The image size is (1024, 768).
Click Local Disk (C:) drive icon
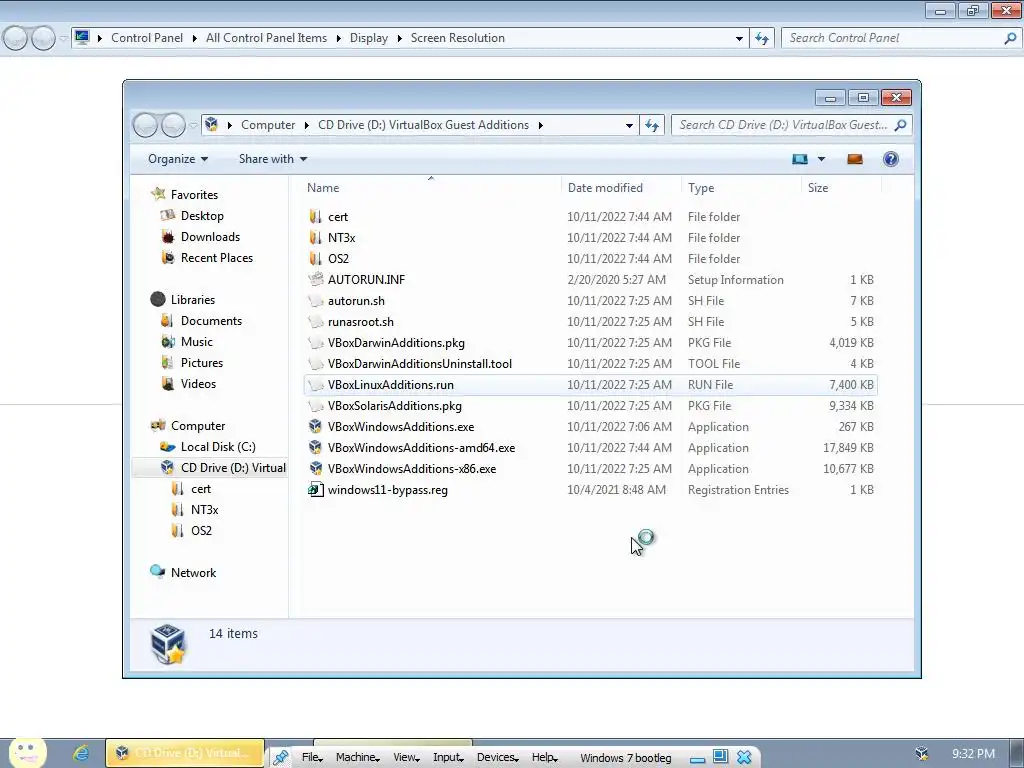pyautogui.click(x=168, y=447)
